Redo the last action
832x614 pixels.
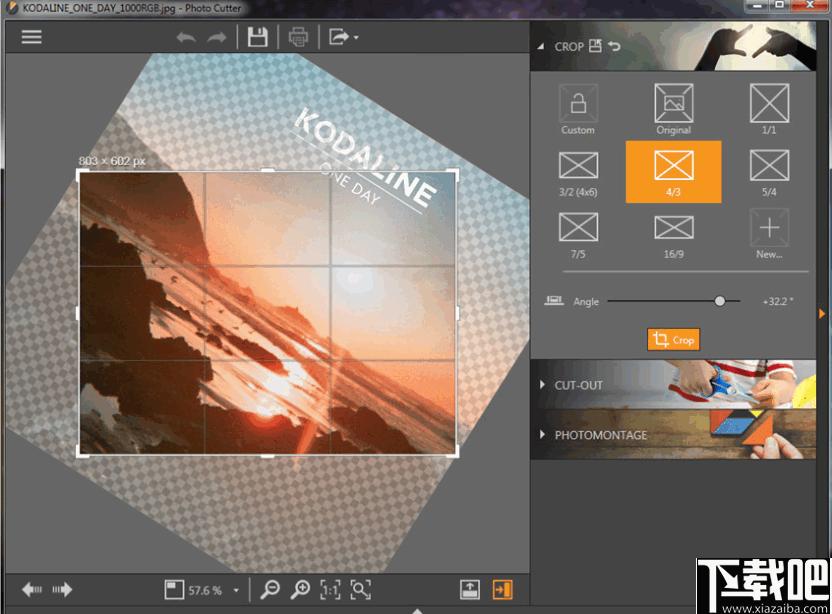pos(216,37)
